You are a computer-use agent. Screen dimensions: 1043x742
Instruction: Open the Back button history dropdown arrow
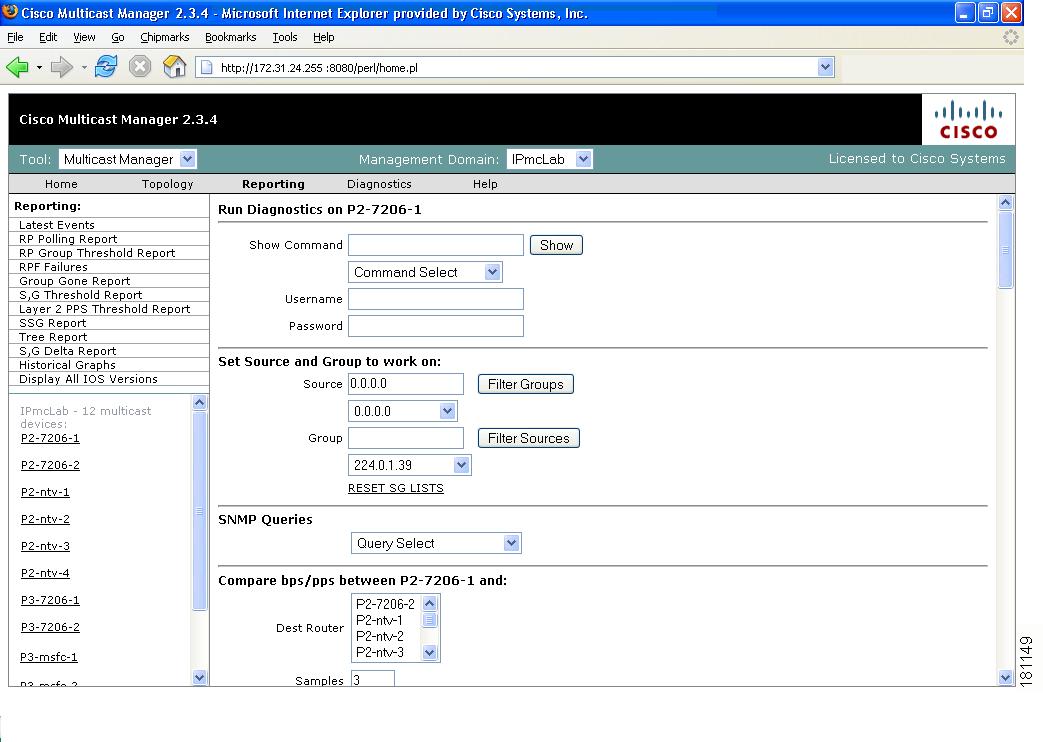[x=39, y=67]
